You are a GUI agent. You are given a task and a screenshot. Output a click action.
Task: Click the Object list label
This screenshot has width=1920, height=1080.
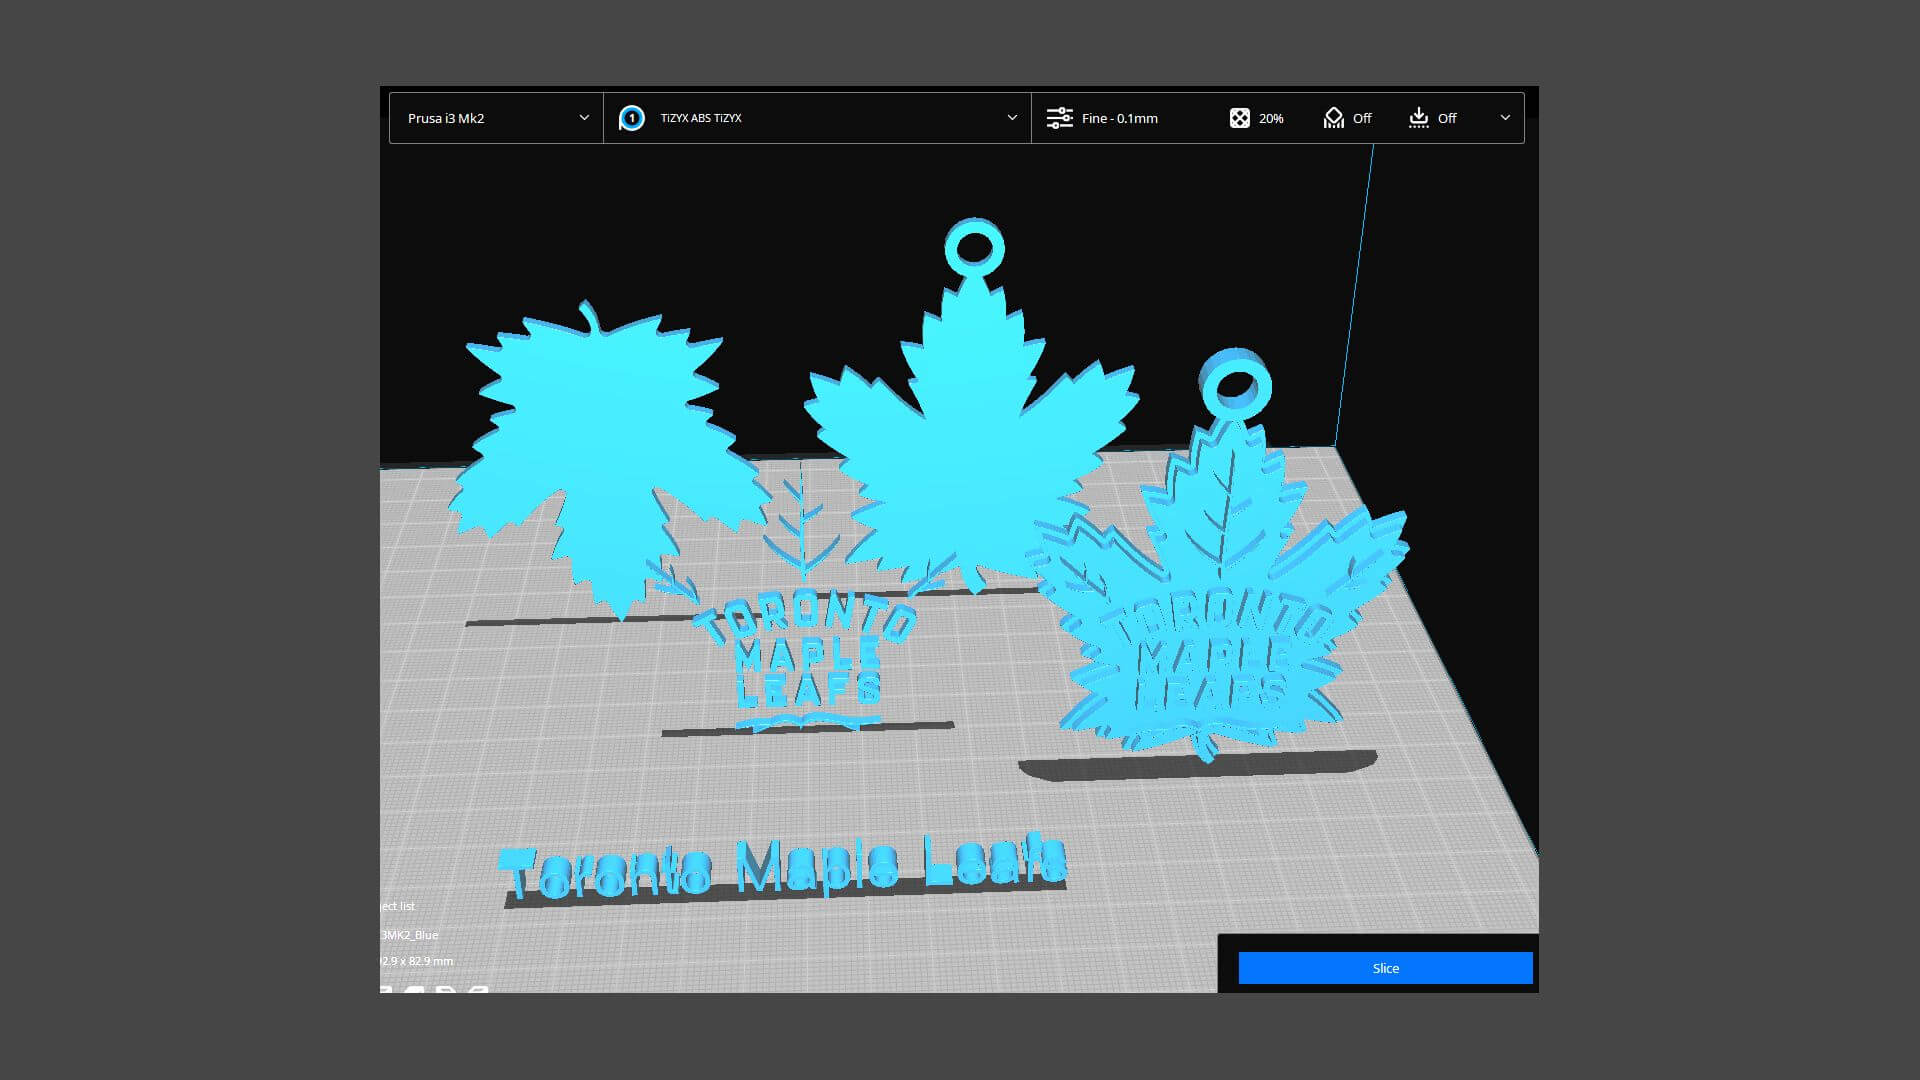[398, 906]
